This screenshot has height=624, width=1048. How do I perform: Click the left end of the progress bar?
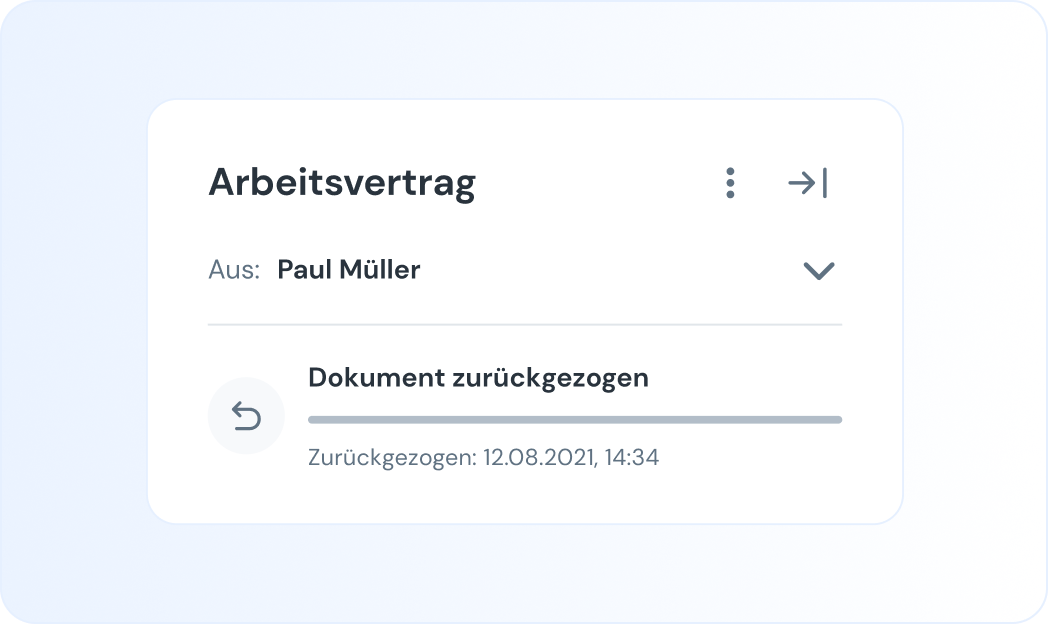click(313, 420)
